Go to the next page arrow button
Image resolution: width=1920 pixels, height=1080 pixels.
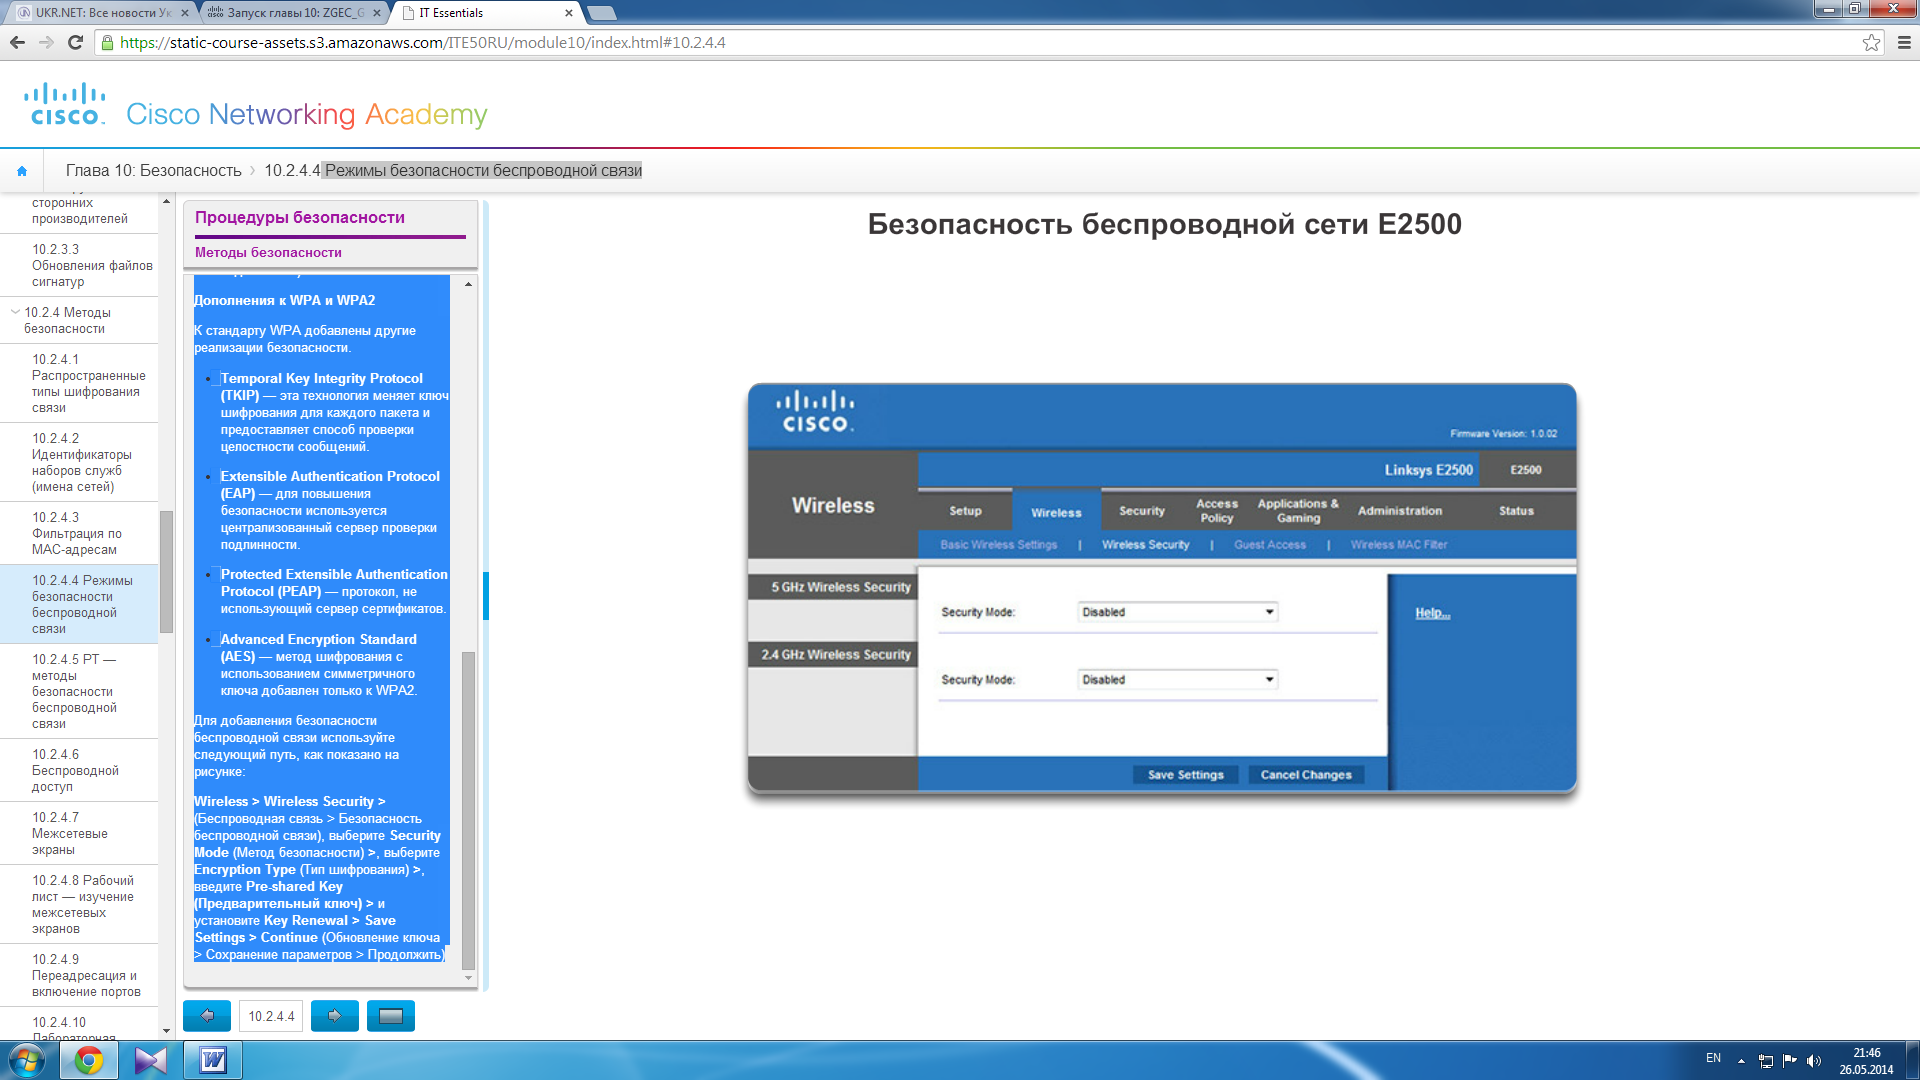335,1016
